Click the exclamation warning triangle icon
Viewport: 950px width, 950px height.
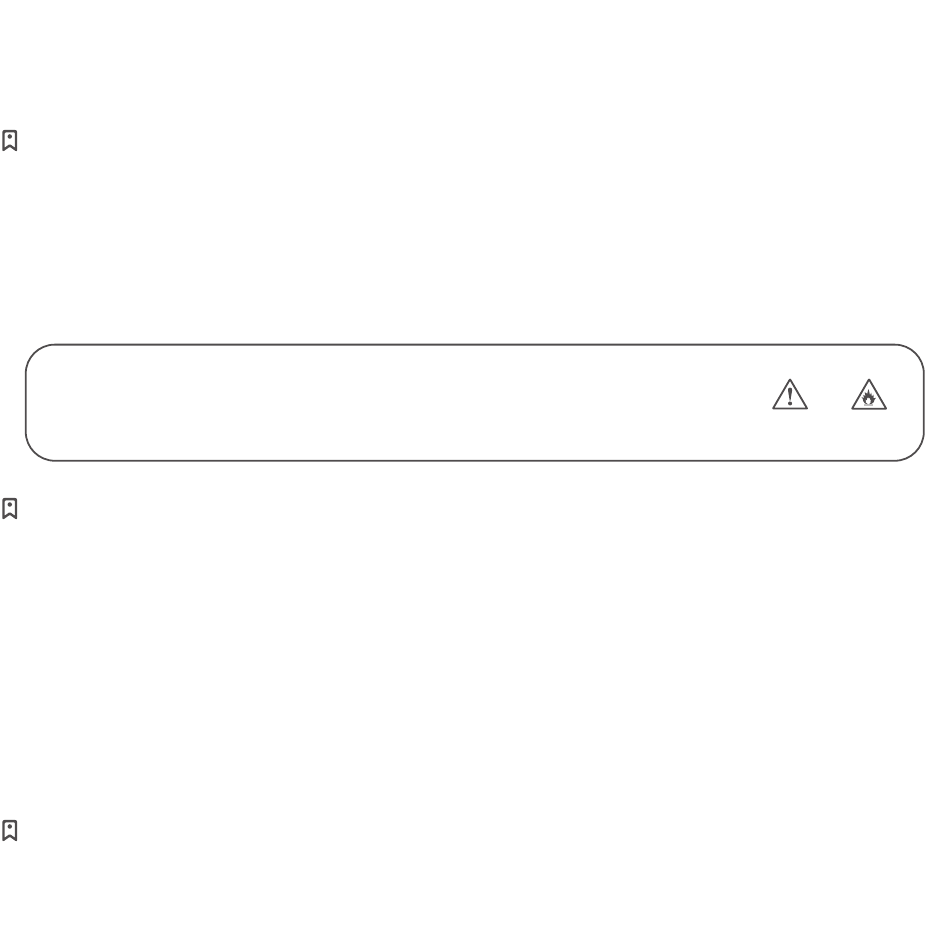pyautogui.click(x=790, y=394)
